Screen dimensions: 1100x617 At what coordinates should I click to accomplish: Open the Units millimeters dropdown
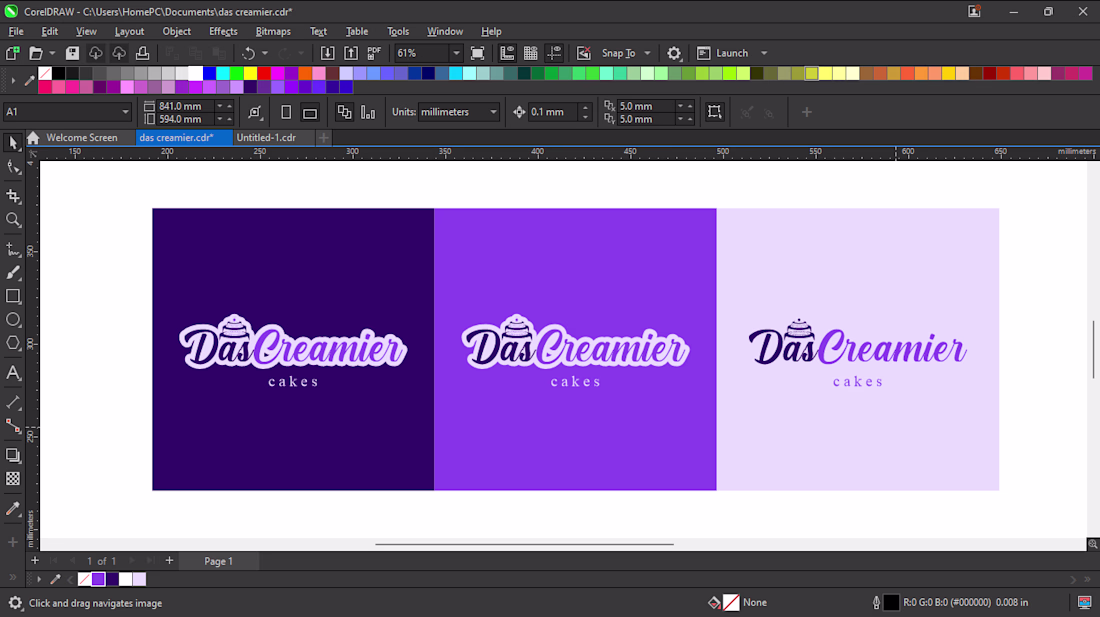(493, 112)
